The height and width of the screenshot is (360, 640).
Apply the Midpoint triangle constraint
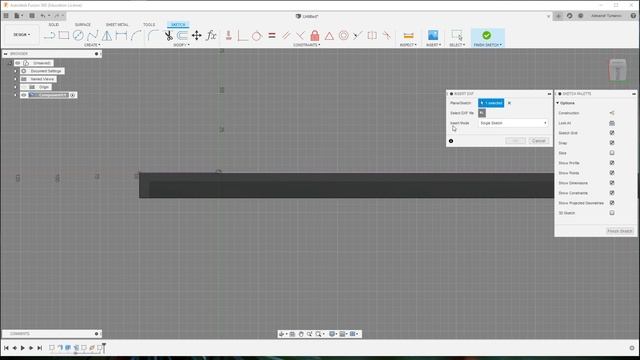[329, 36]
